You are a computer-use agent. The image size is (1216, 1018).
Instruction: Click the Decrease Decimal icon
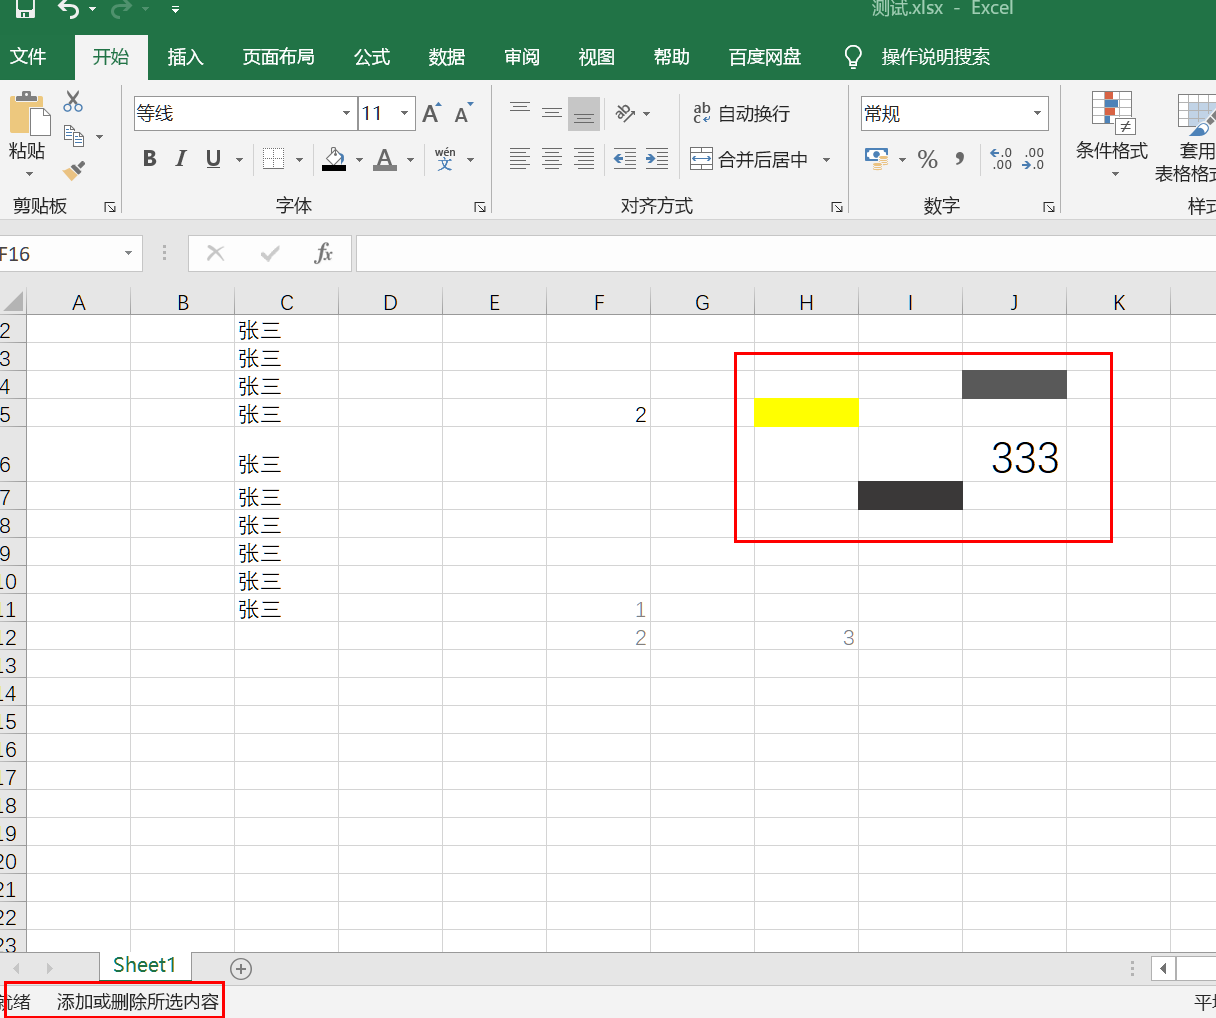(x=1033, y=159)
